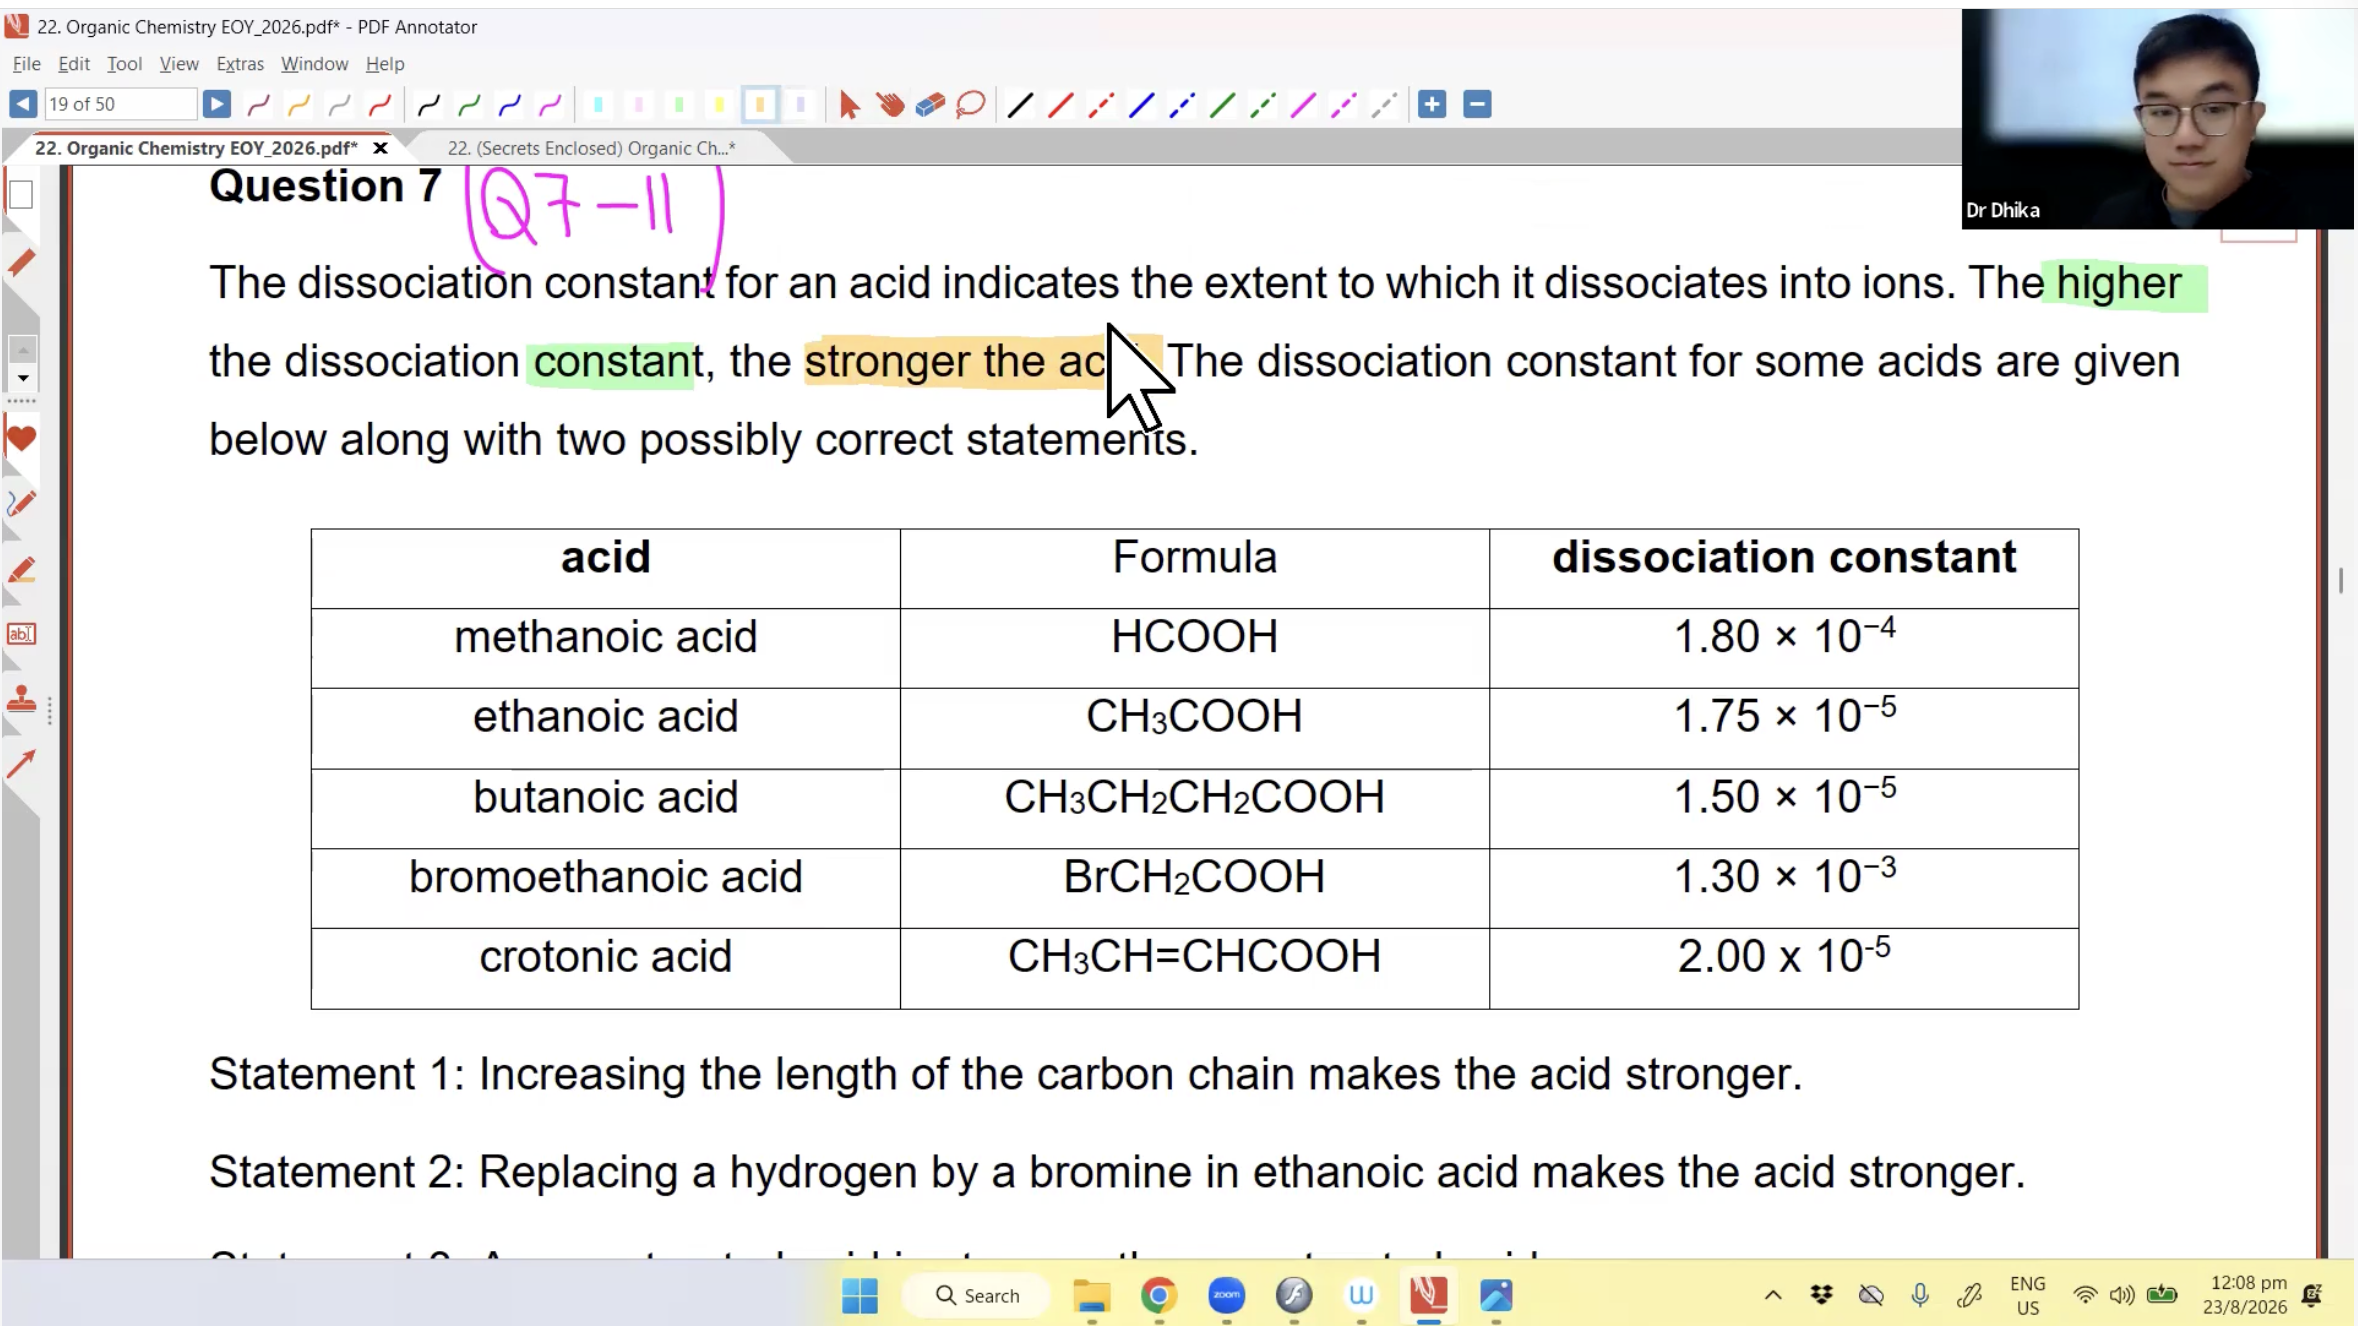Select the orange curved pen preset
Screen dimensions: 2358x1326
pos(298,104)
